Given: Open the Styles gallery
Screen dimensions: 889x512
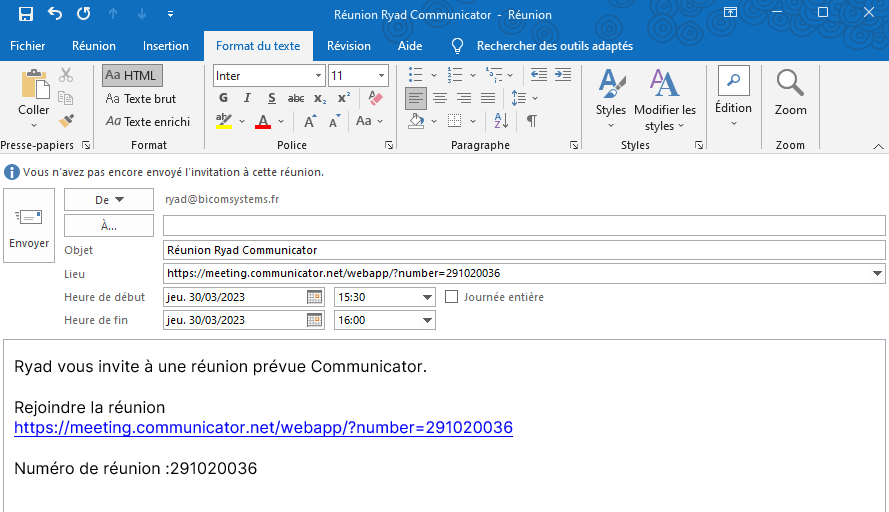Looking at the screenshot, I should (x=611, y=98).
